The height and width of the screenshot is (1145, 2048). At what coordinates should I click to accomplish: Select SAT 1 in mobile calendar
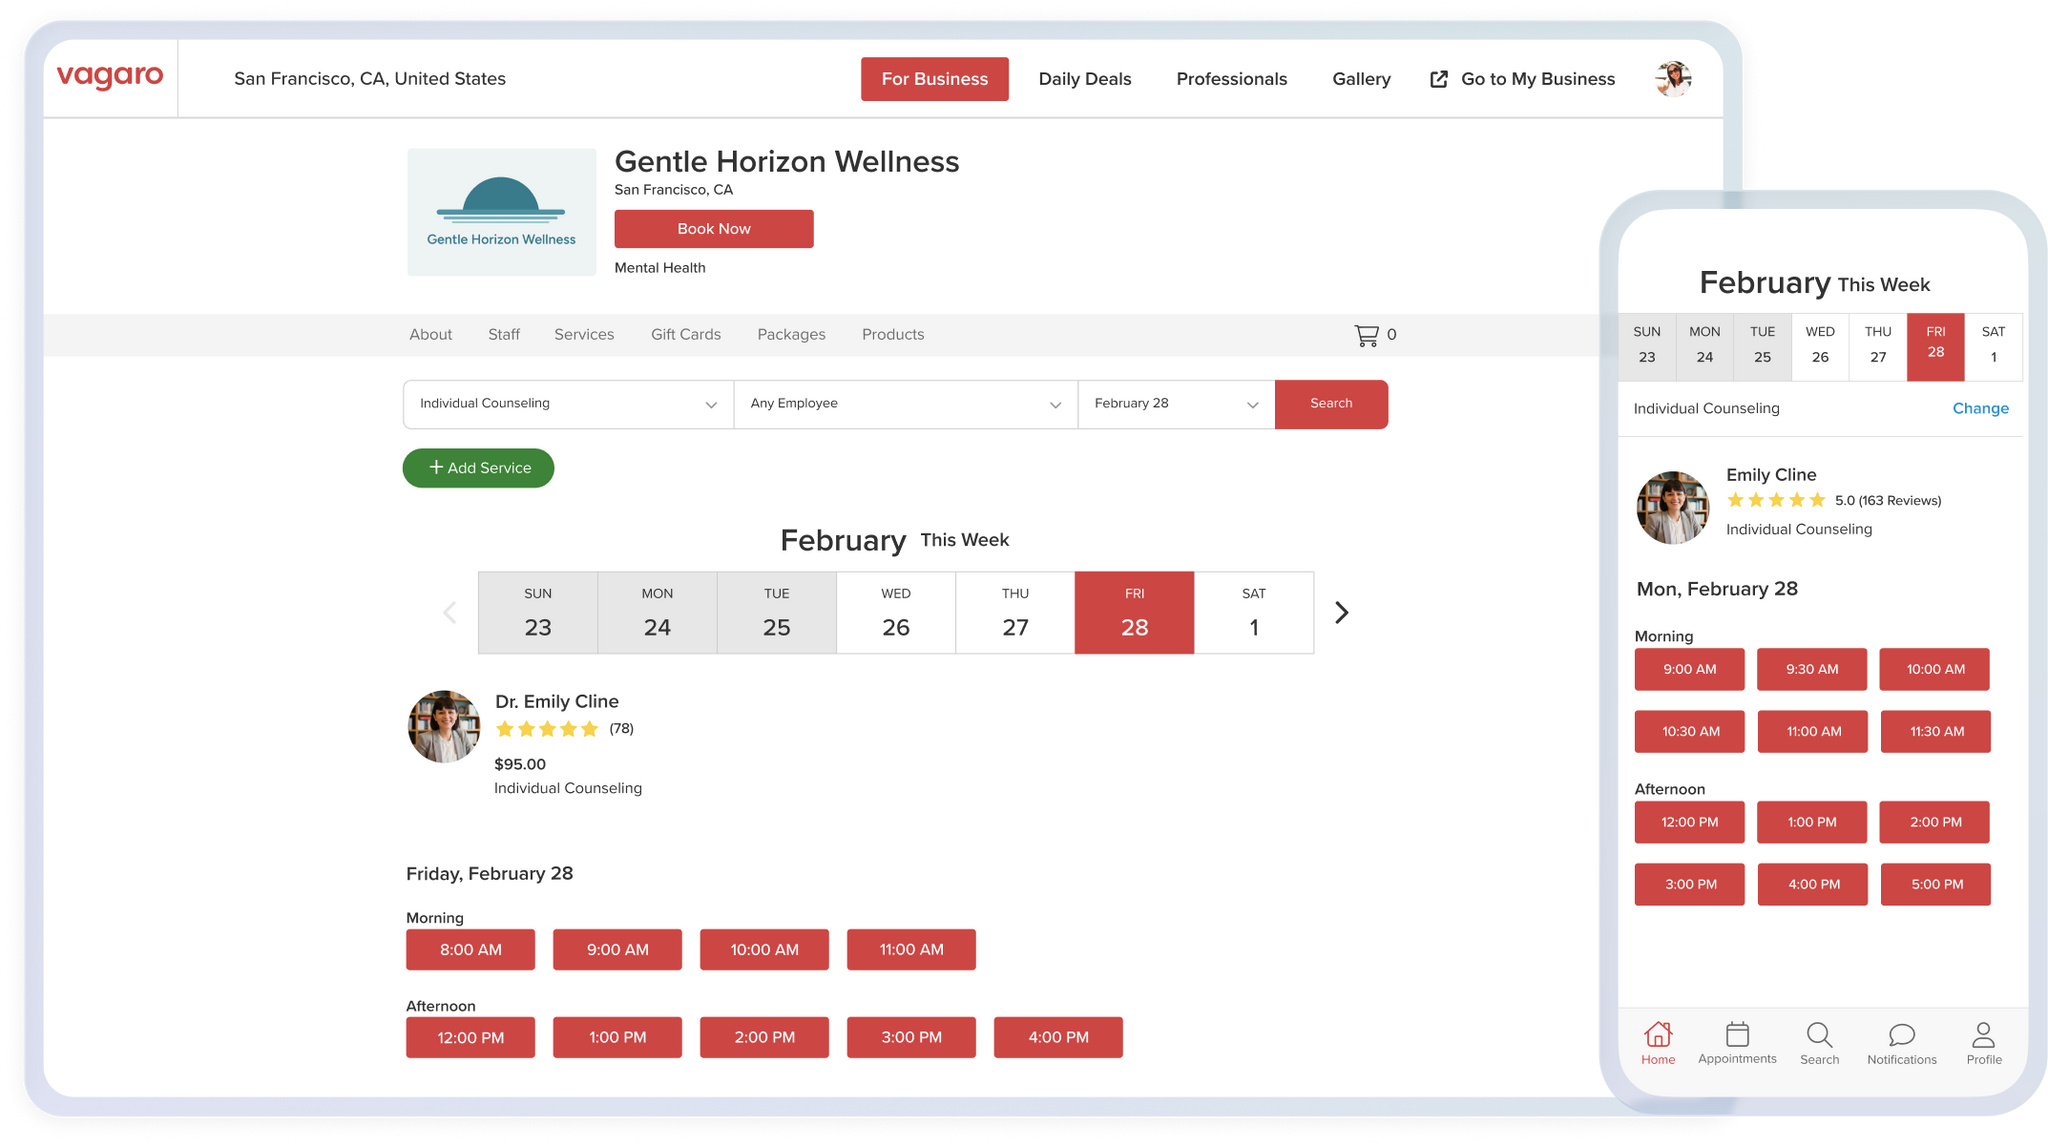[1993, 347]
